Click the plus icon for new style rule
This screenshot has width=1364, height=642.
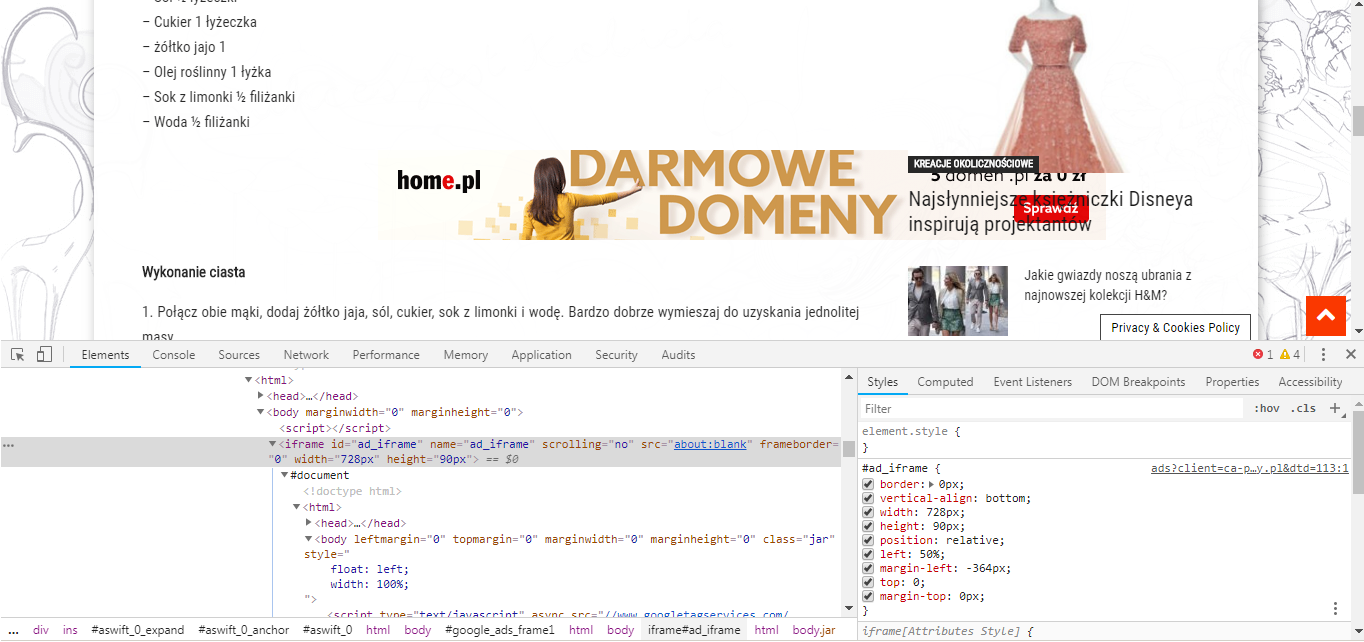1334,408
